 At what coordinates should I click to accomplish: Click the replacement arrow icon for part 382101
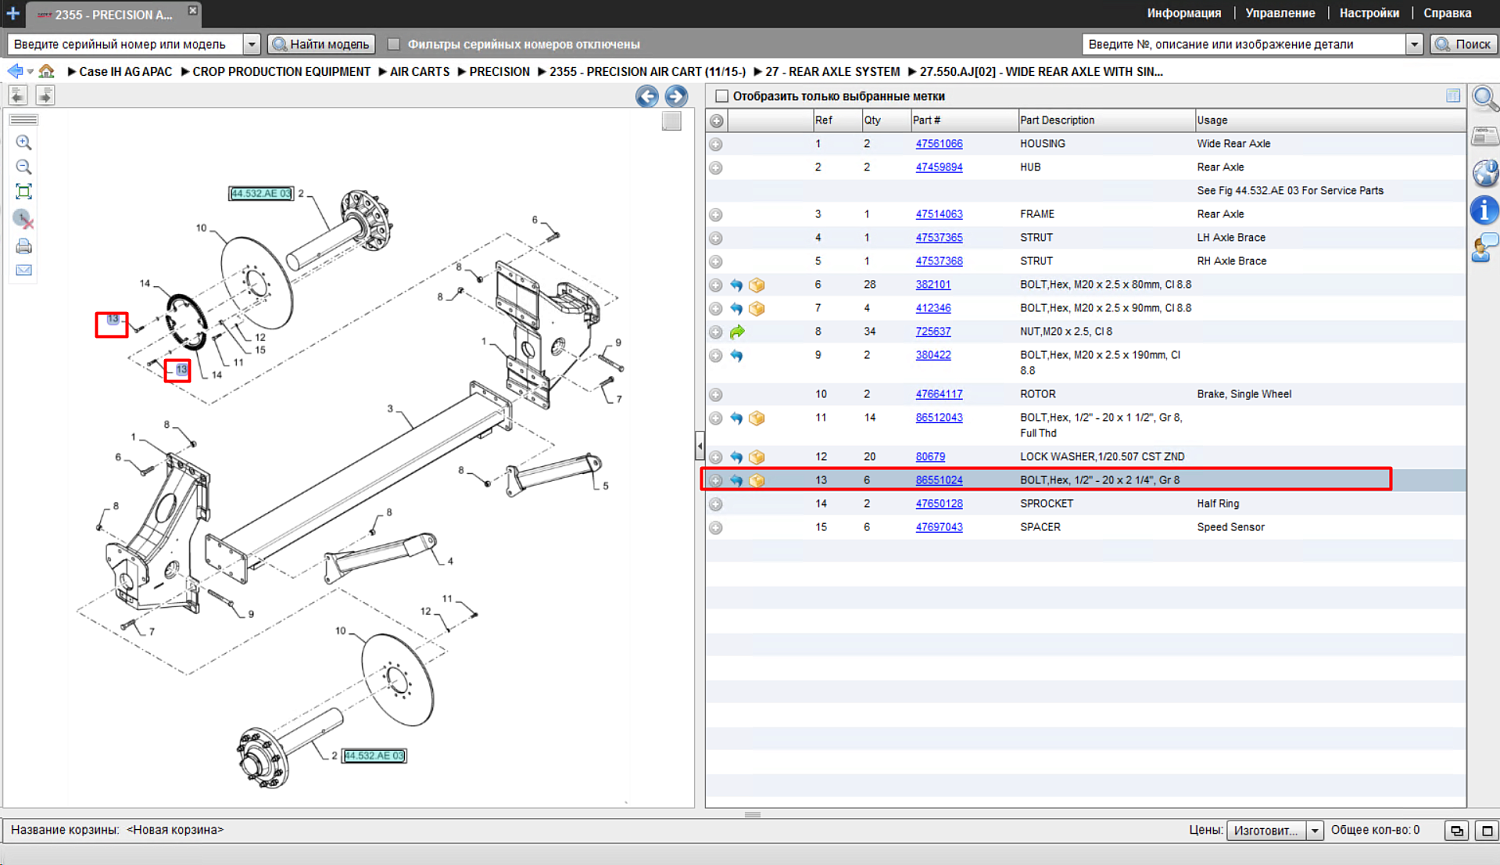[737, 285]
